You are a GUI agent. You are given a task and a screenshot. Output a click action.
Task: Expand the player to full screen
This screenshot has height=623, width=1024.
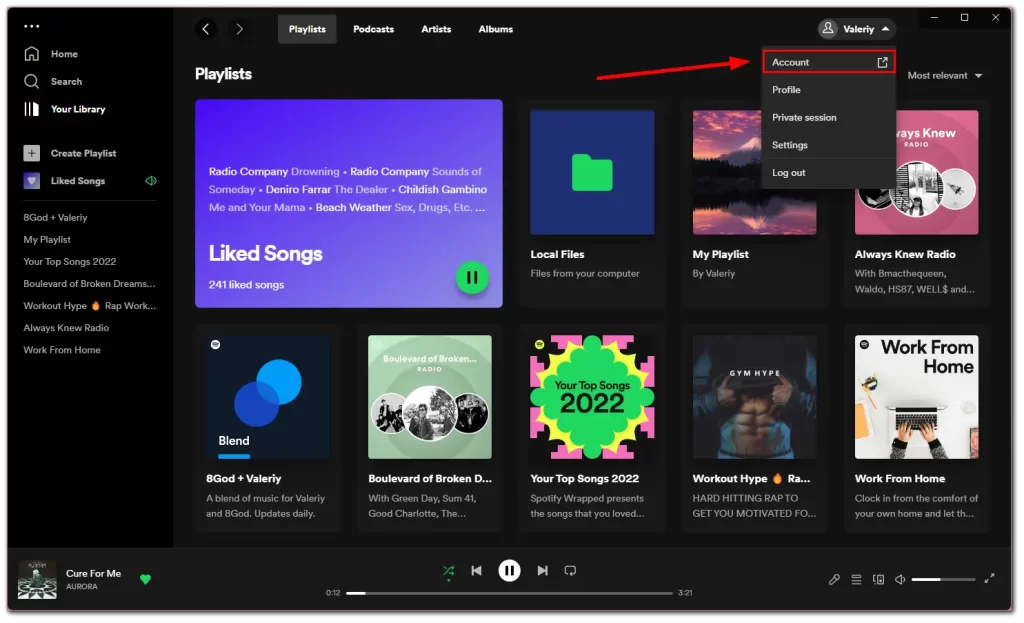click(x=989, y=578)
